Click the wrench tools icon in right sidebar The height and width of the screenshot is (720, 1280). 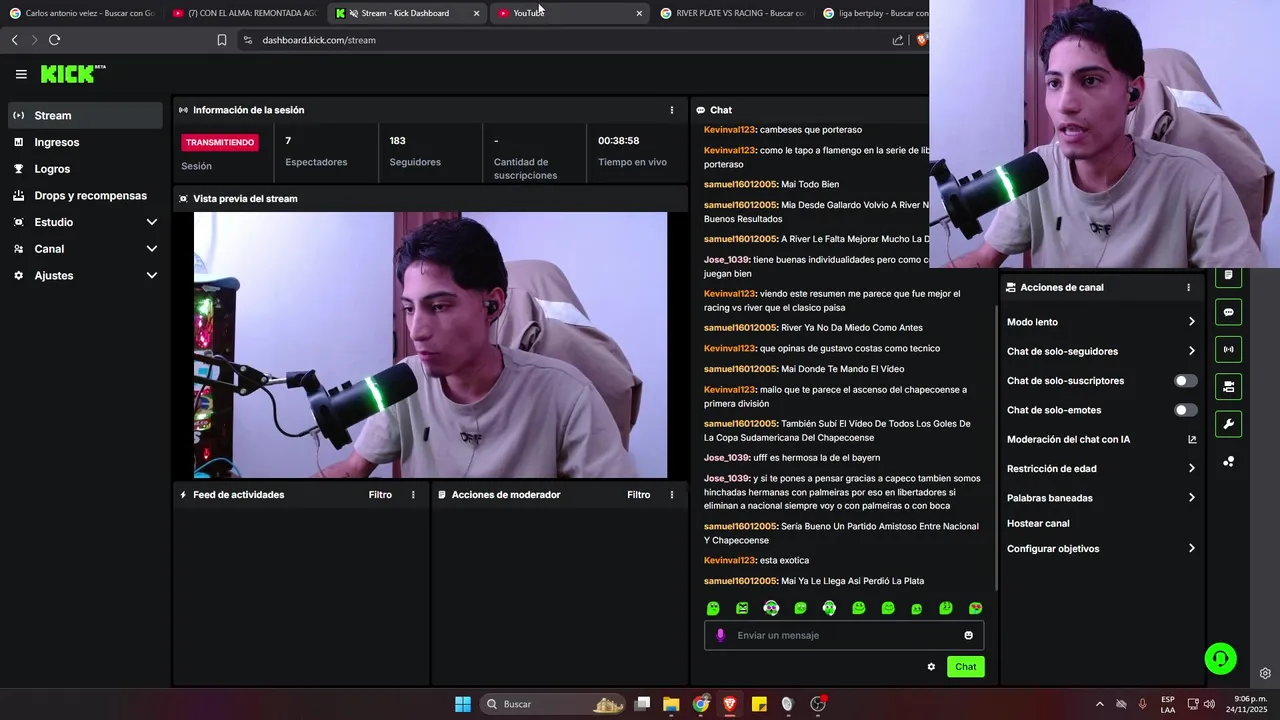click(1229, 424)
